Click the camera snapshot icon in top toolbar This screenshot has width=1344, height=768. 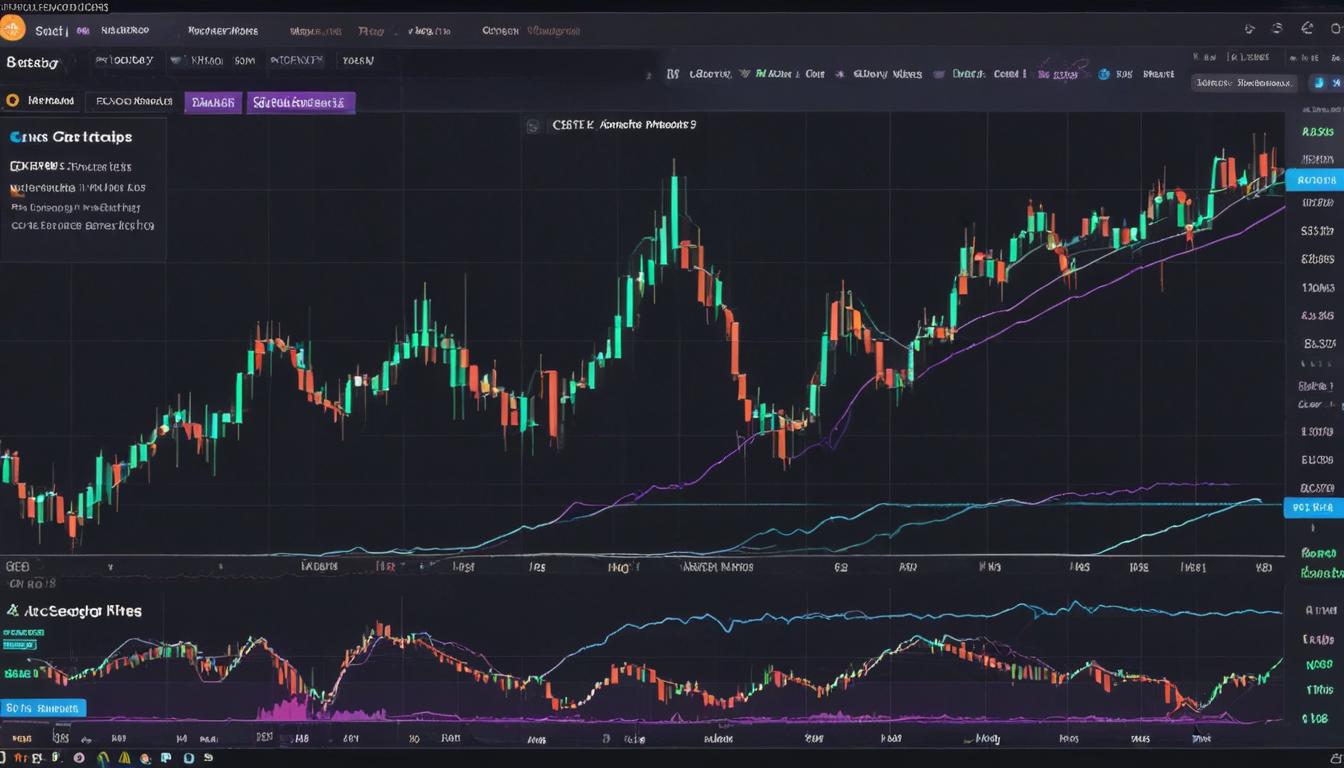tap(1307, 28)
